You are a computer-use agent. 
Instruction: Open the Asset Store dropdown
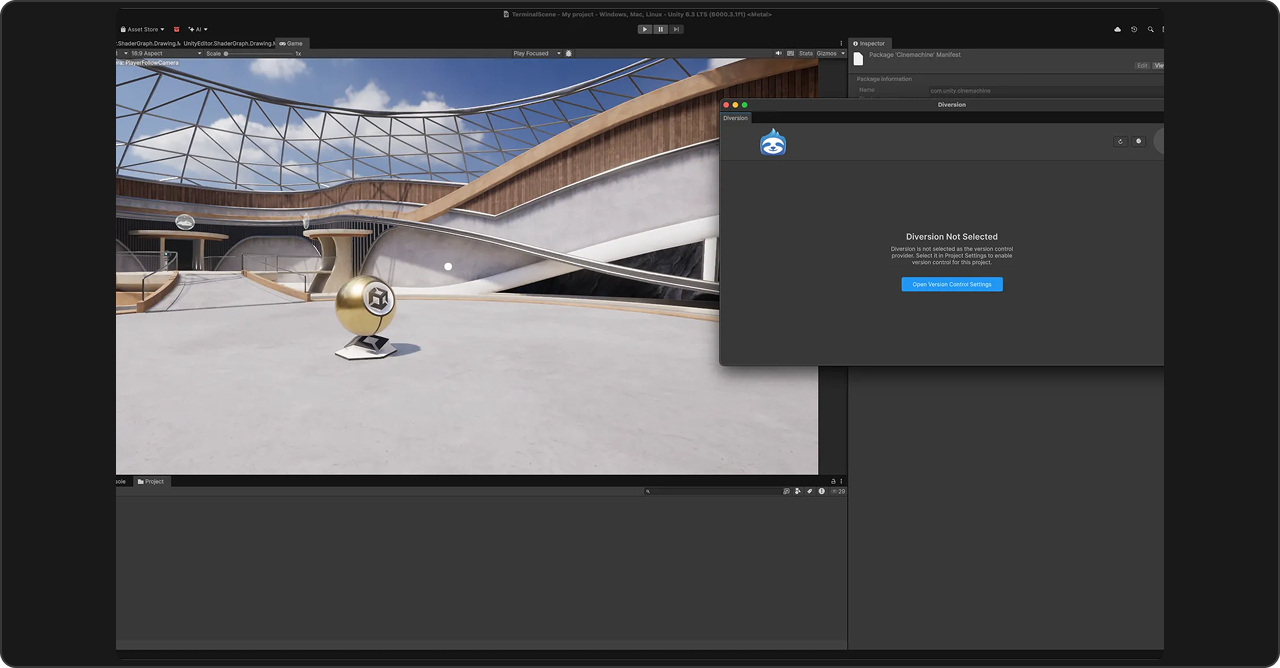click(142, 29)
